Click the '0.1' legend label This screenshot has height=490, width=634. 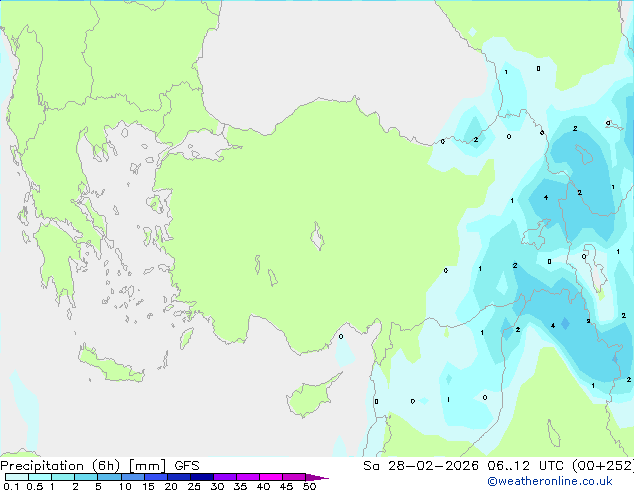[11, 486]
